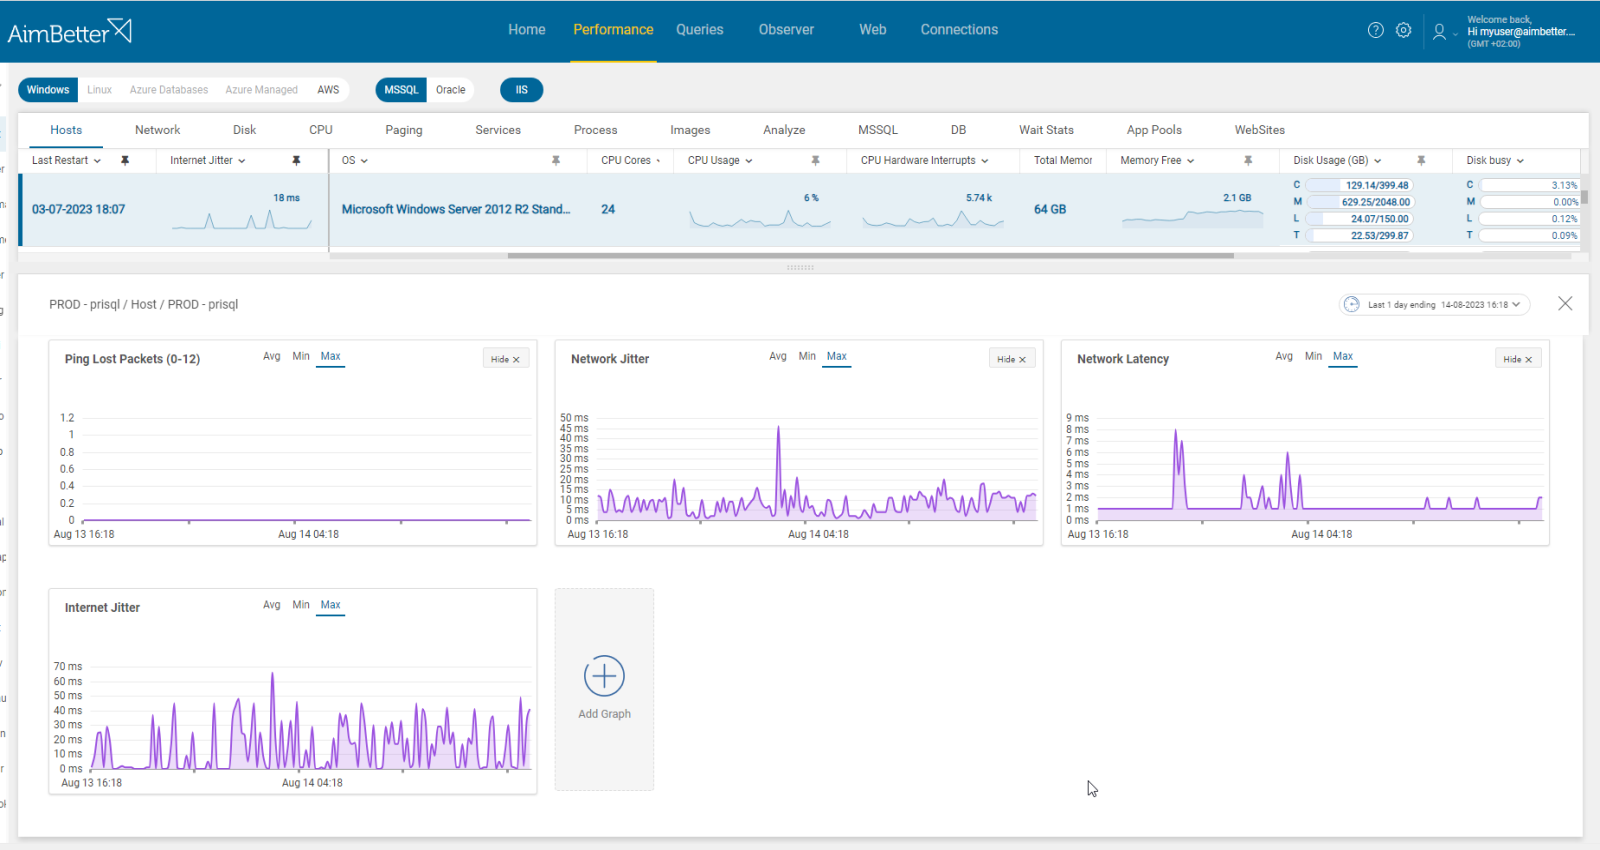This screenshot has height=850, width=1600.
Task: Close the PROD - prisql detail panel
Action: coord(1565,304)
